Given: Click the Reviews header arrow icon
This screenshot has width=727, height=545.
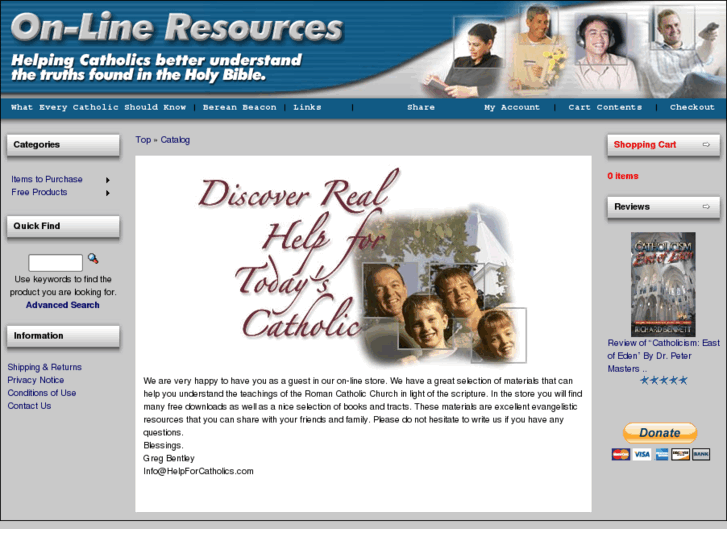Looking at the screenshot, I should click(x=706, y=206).
